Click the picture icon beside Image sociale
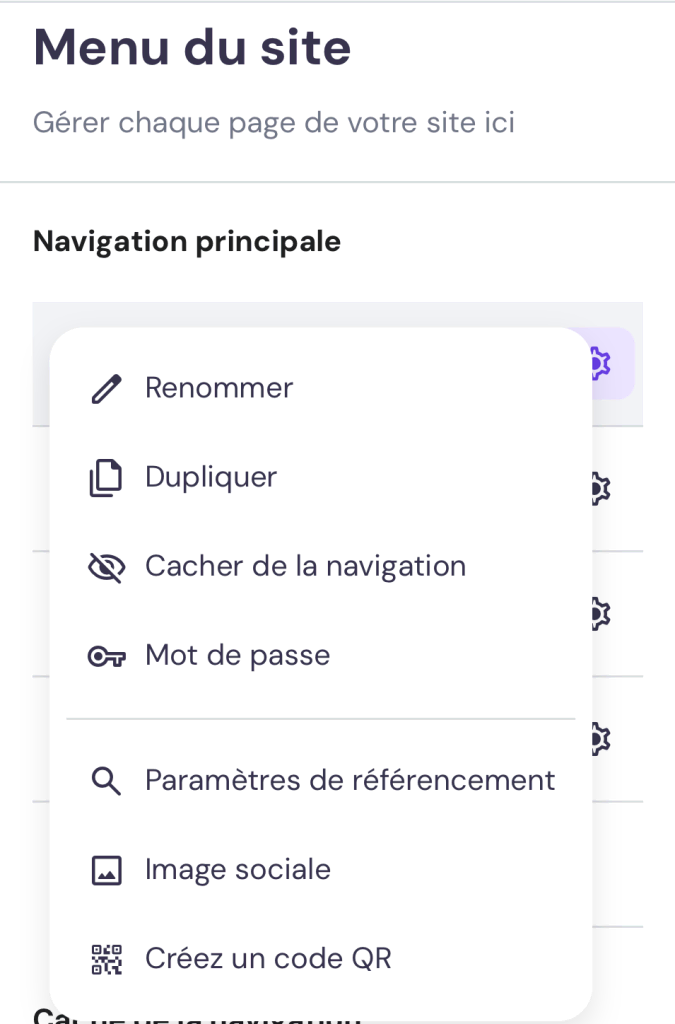 pyautogui.click(x=106, y=870)
